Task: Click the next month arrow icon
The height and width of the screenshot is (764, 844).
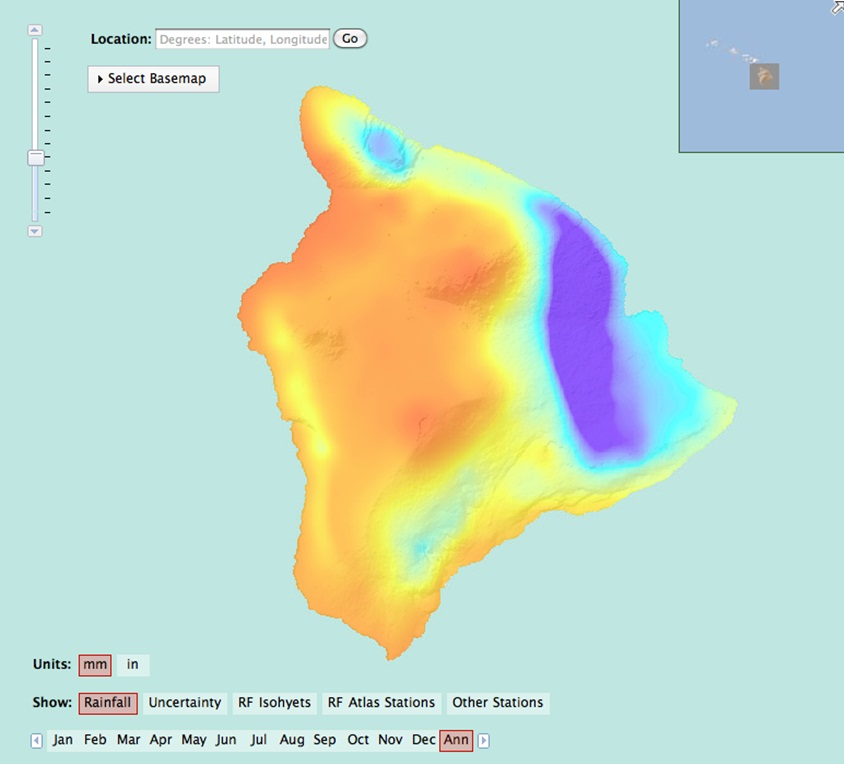Action: point(484,741)
